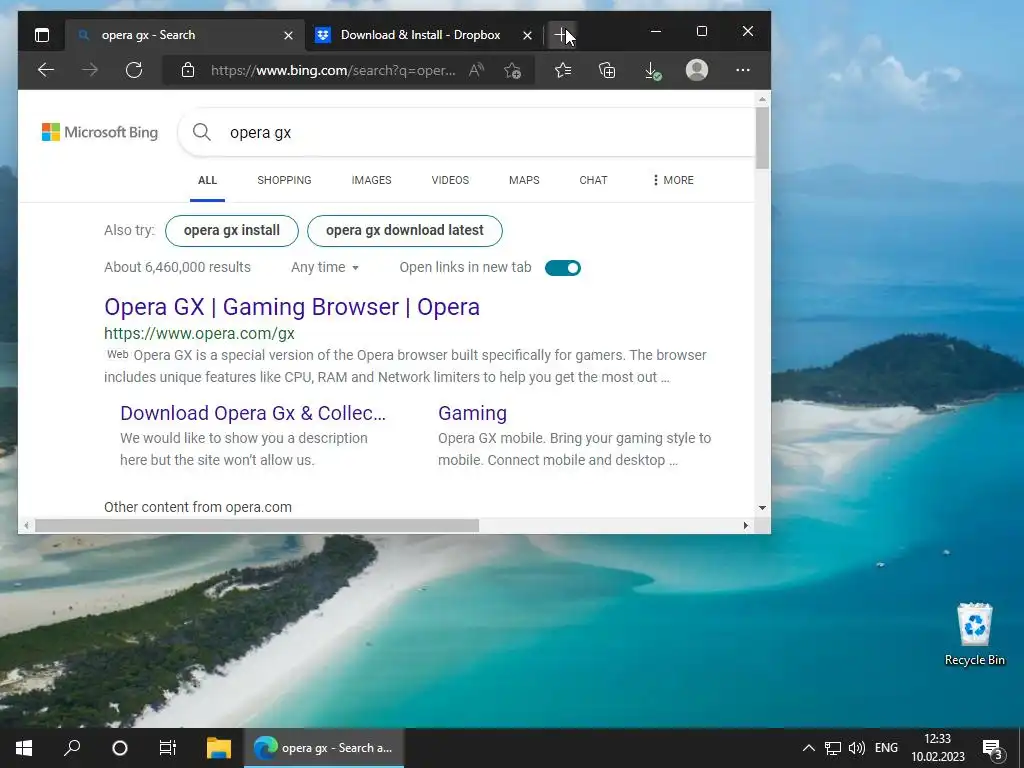Expand the MORE search categories menu

673,180
